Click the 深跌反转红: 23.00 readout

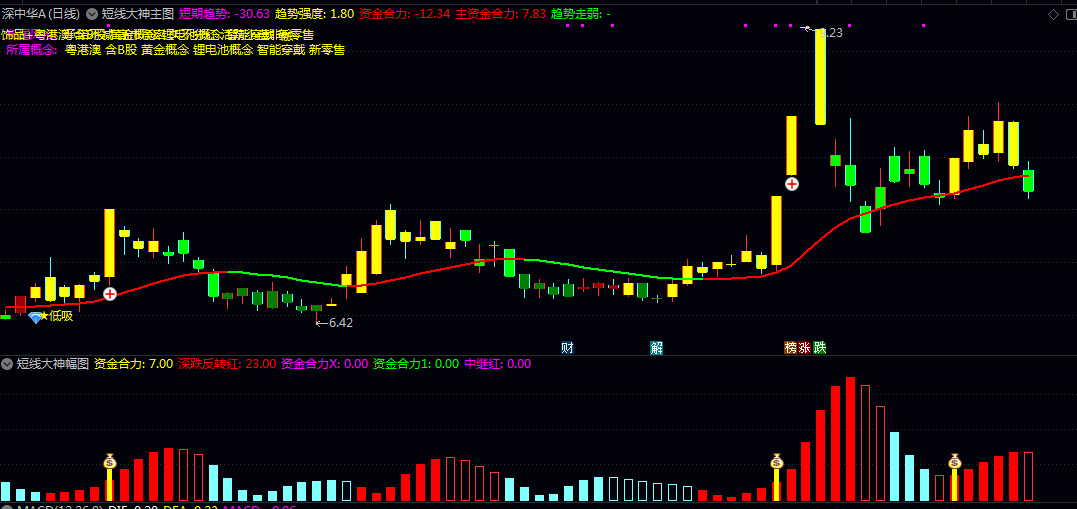click(x=227, y=364)
